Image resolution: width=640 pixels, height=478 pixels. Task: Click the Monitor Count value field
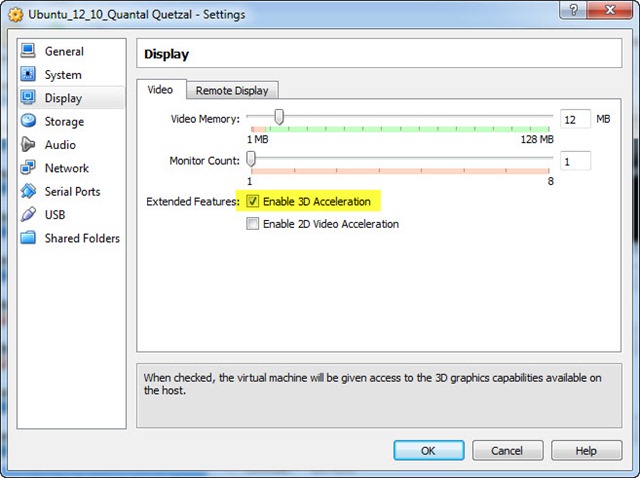point(575,161)
